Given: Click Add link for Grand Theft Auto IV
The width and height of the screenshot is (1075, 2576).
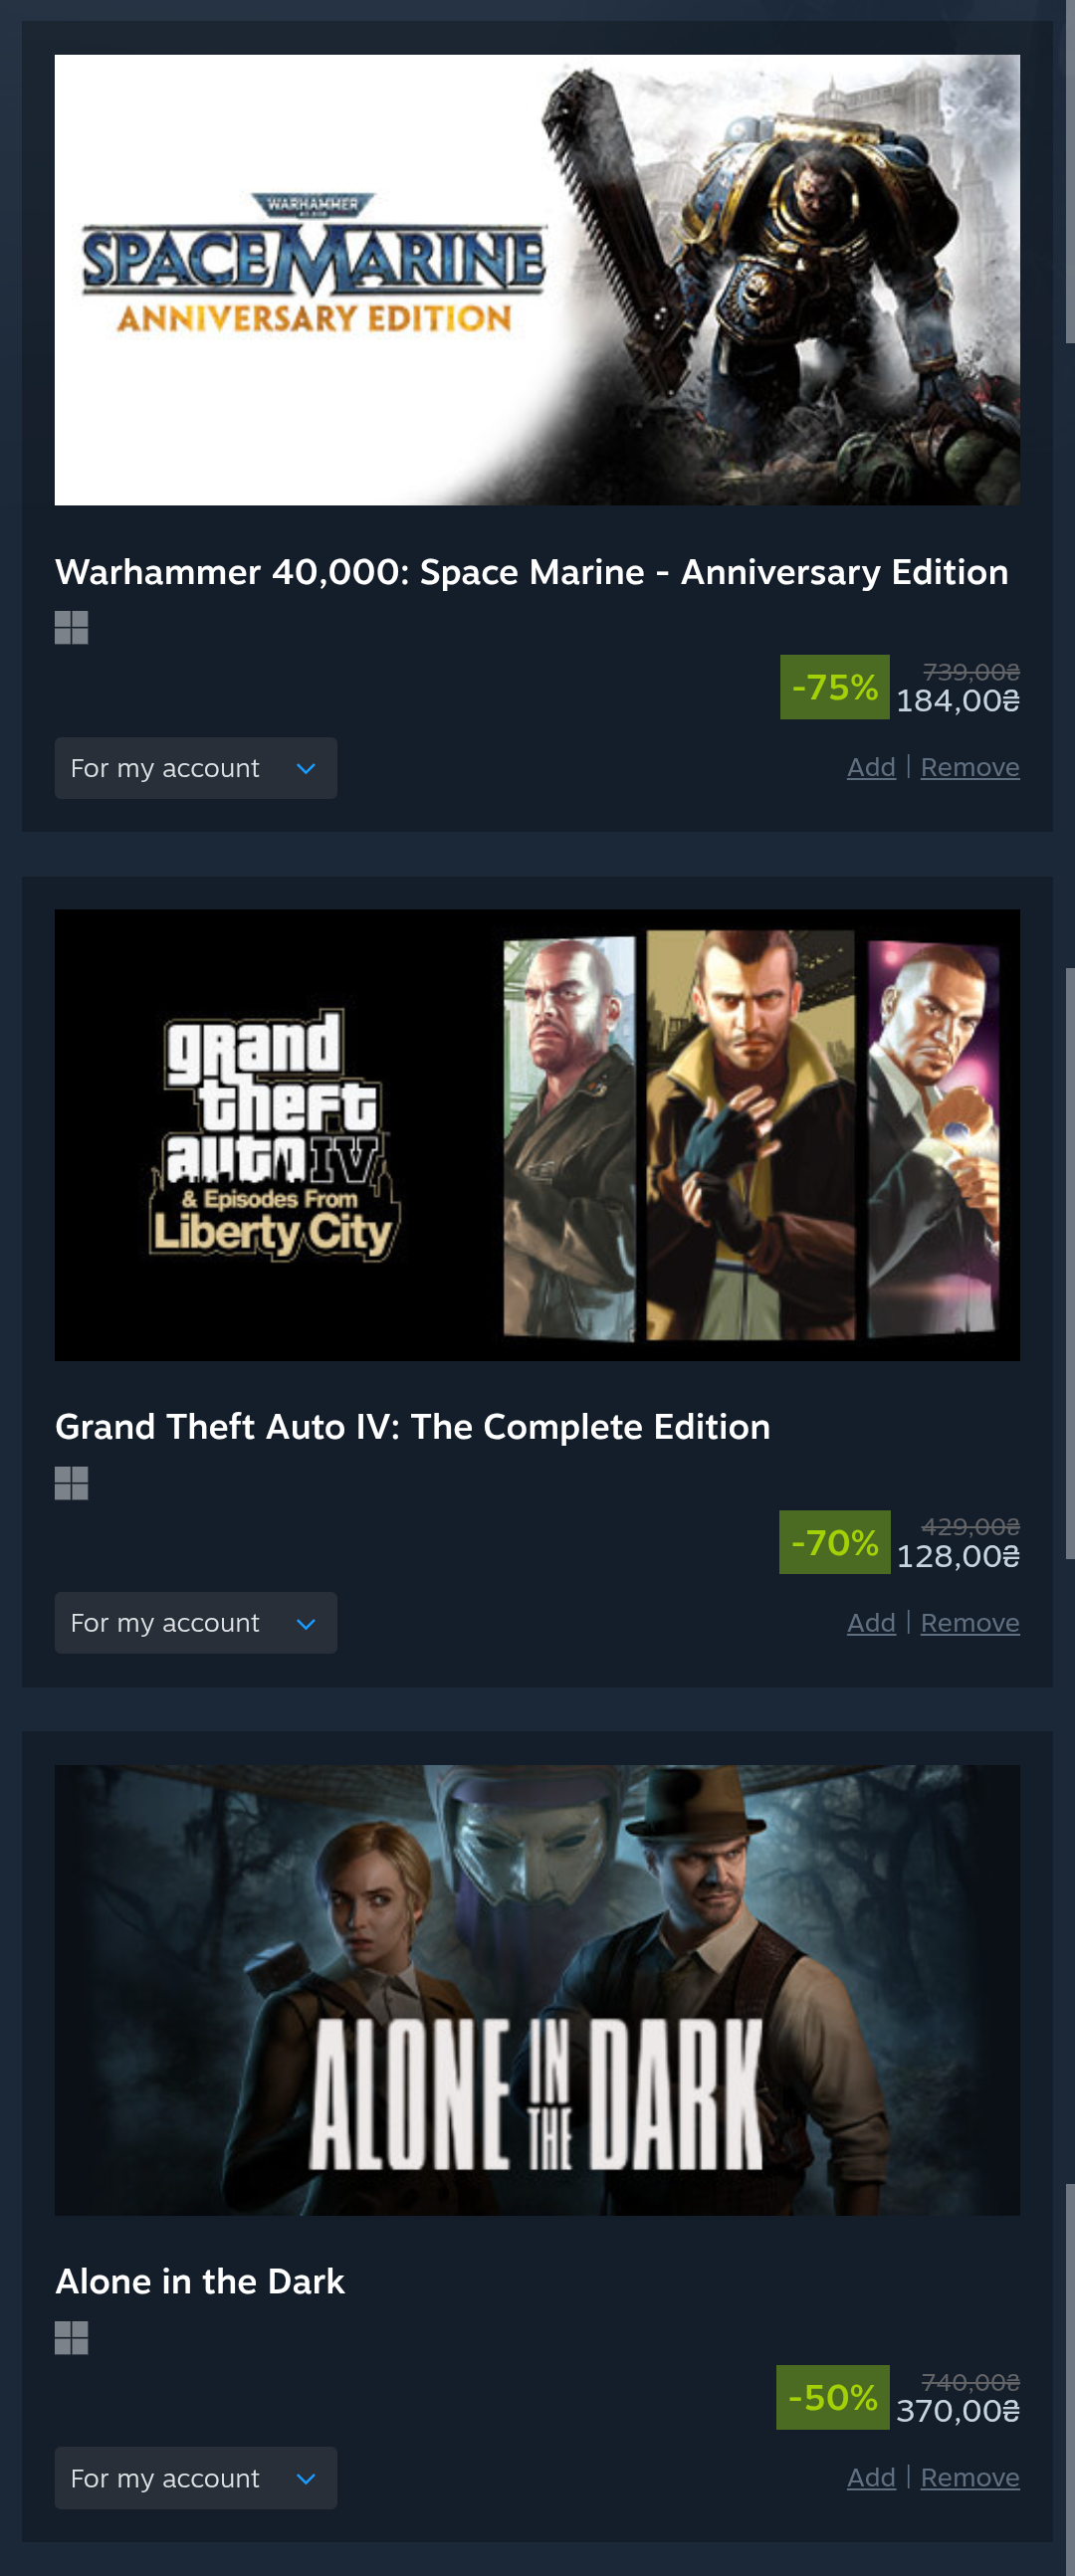Looking at the screenshot, I should click(x=870, y=1622).
